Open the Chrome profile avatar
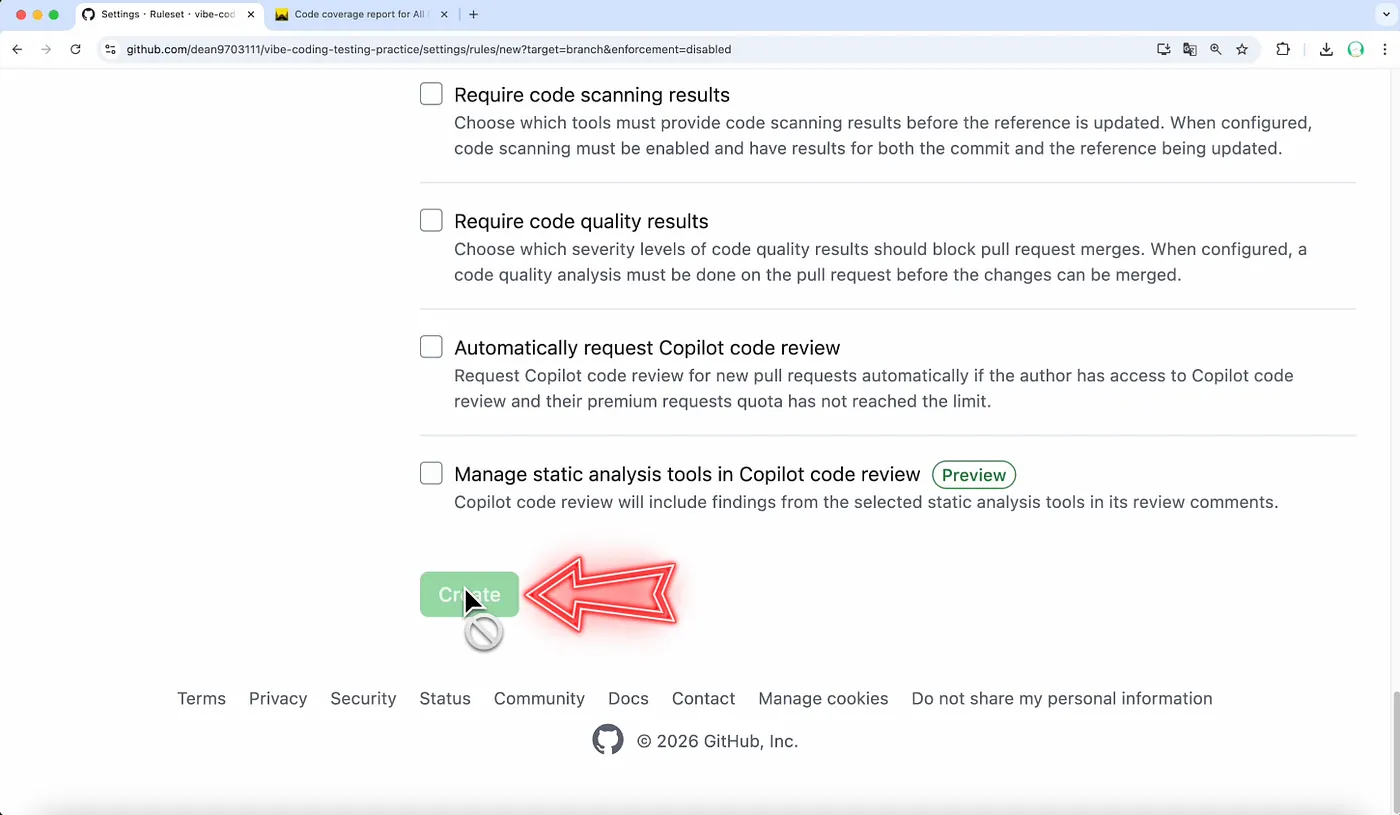1400x815 pixels. point(1356,49)
